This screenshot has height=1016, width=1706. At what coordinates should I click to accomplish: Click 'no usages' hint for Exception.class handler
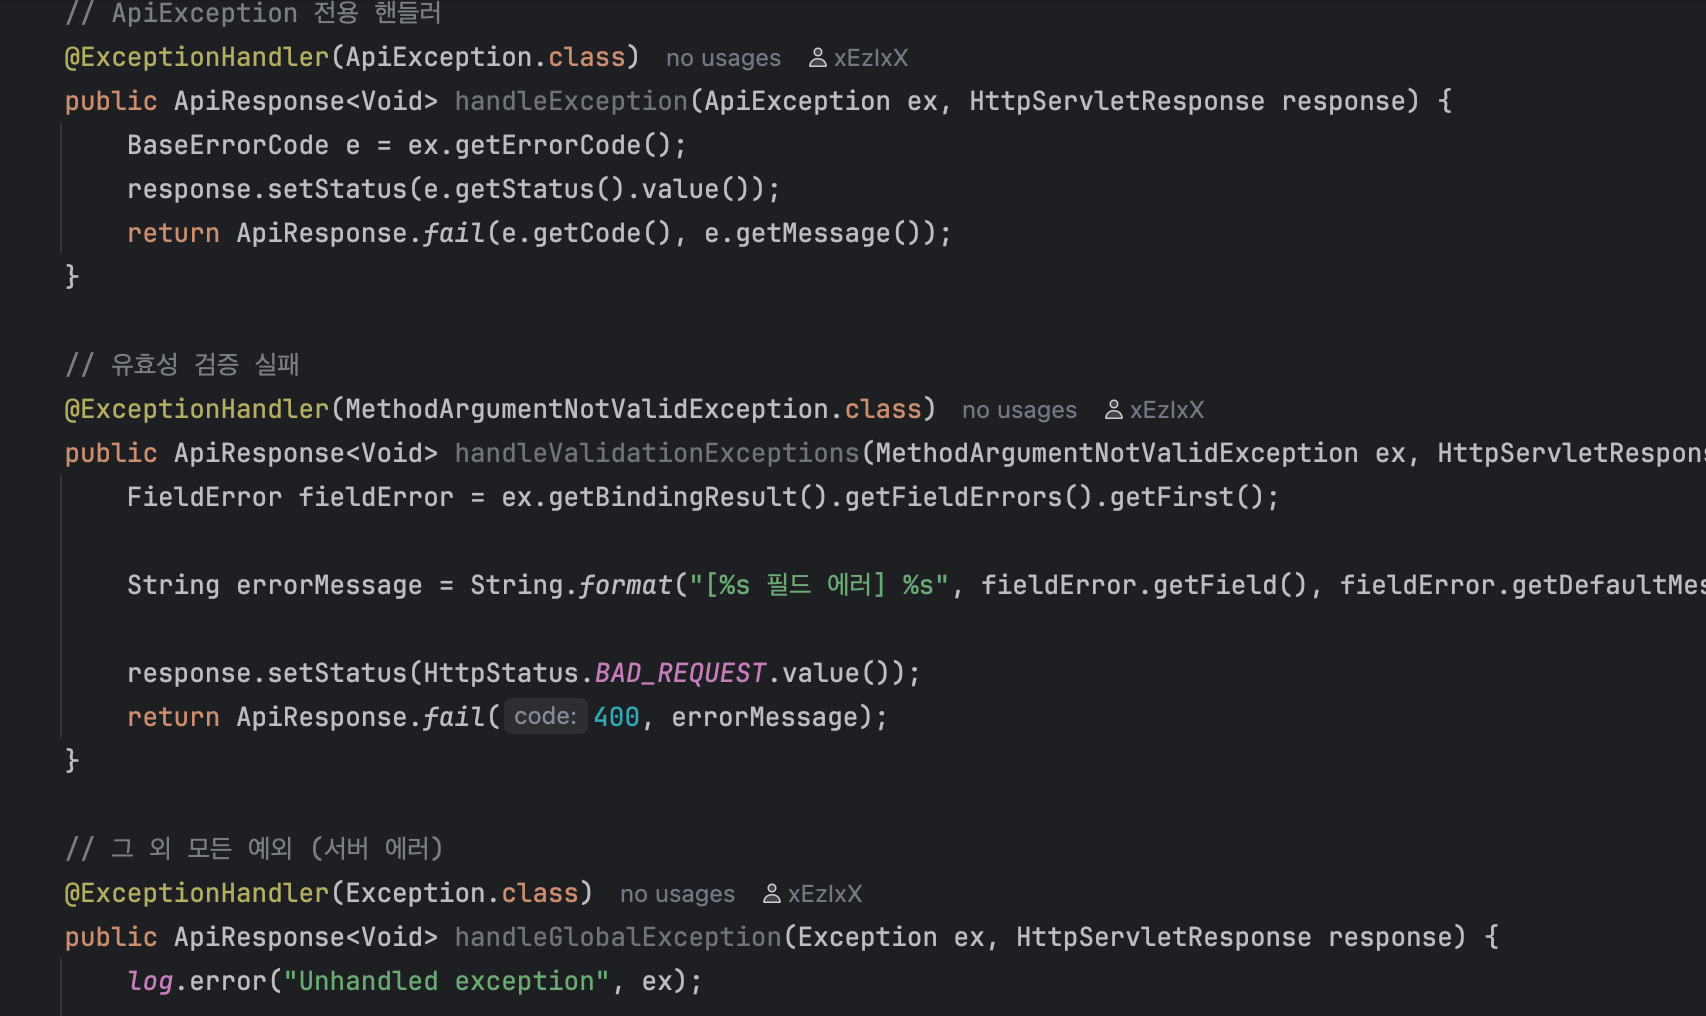click(x=677, y=894)
